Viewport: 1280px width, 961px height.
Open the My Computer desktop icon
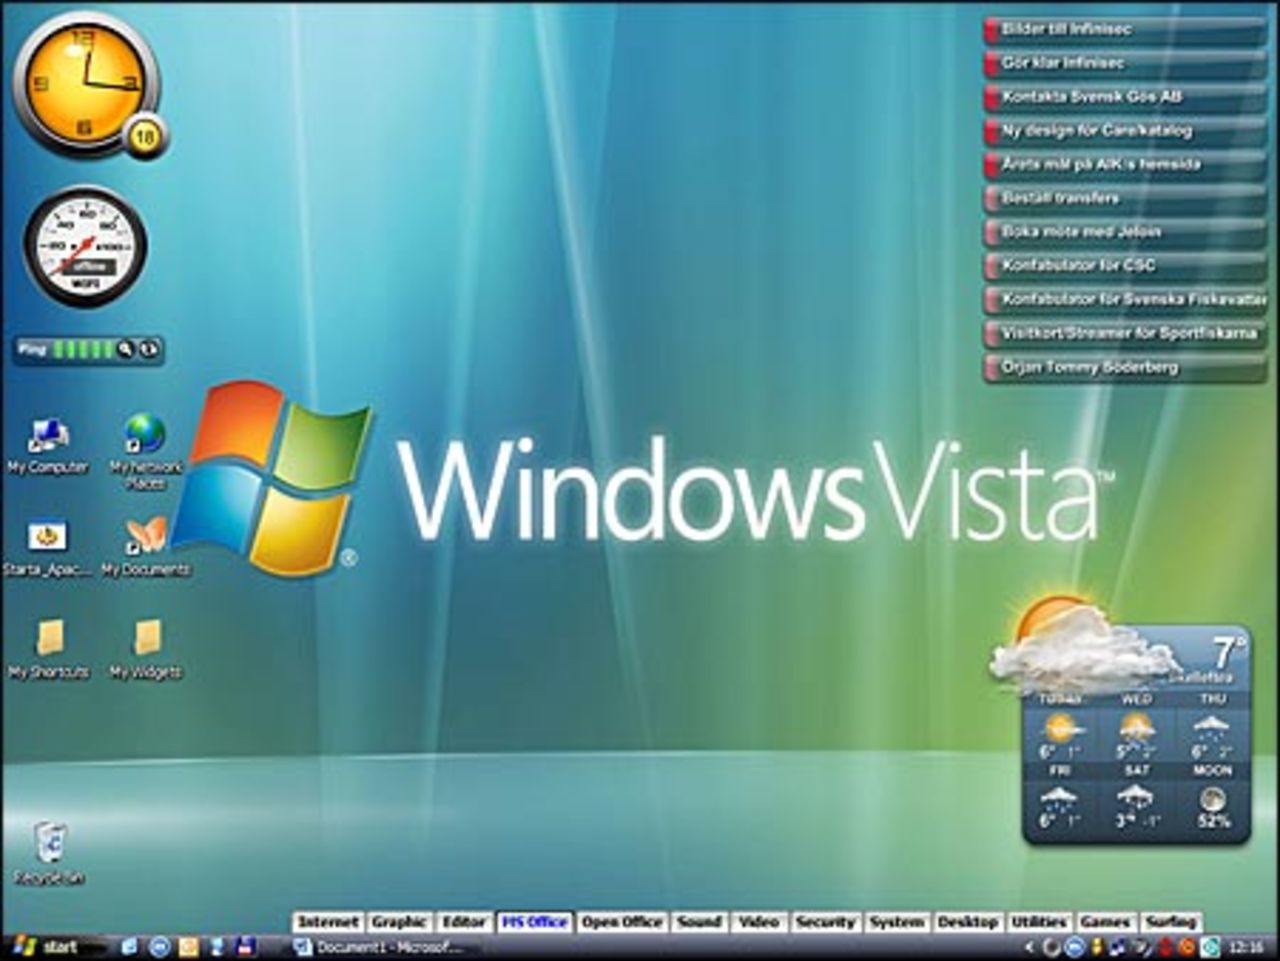[47, 445]
